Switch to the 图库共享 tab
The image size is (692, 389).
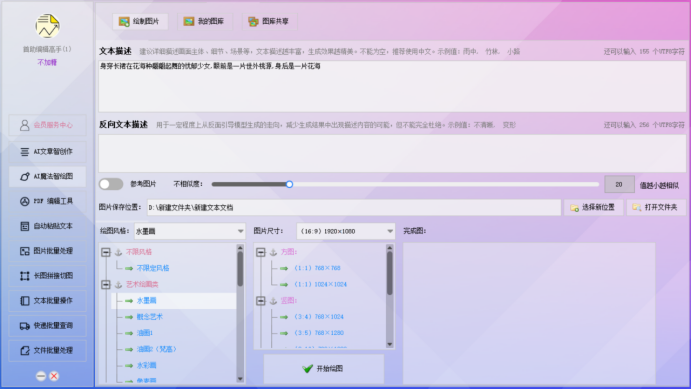click(269, 21)
